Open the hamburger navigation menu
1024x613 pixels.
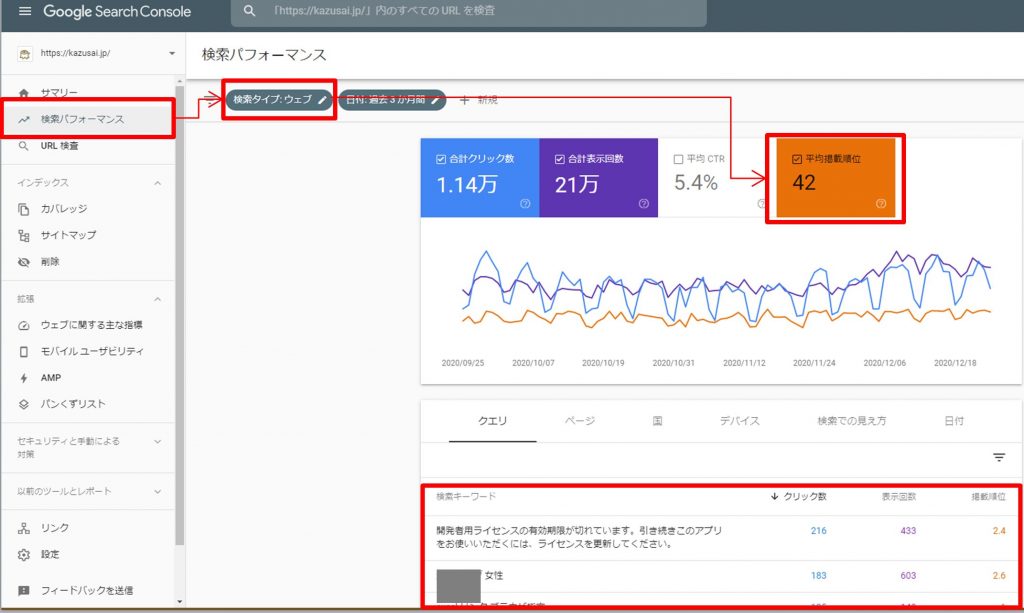tap(25, 12)
